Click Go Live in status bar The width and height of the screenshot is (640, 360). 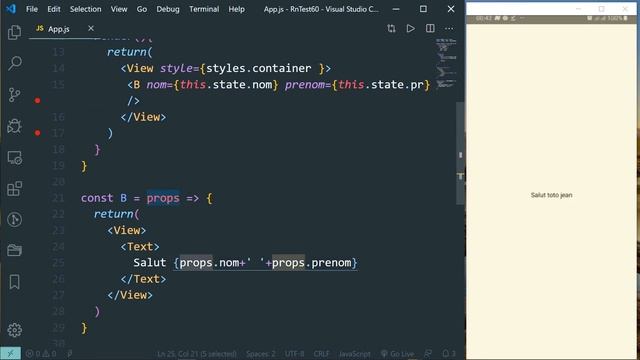click(397, 353)
